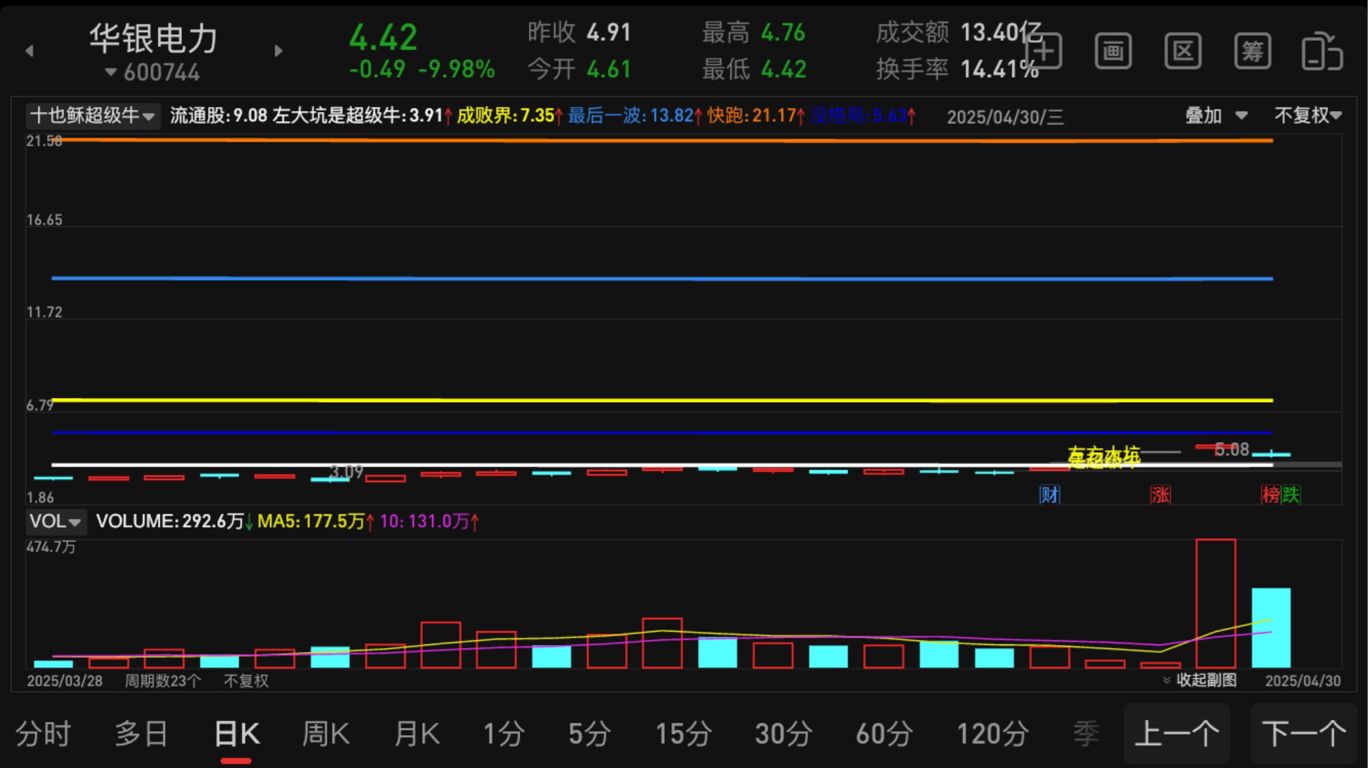
Task: Expand stock code 600744 dropdown arrow
Action: (x=111, y=73)
